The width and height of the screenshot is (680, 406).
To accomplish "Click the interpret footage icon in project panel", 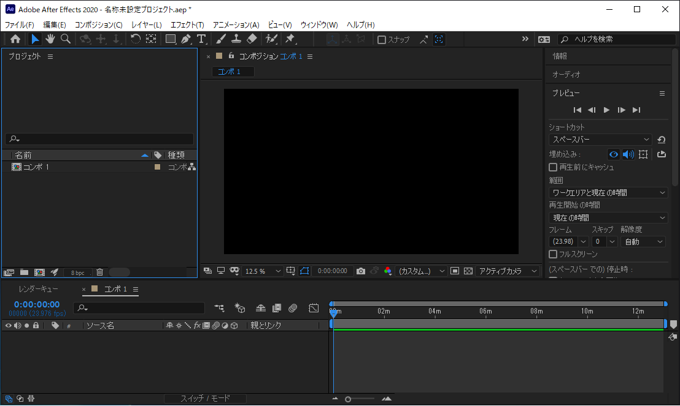I will click(x=9, y=272).
